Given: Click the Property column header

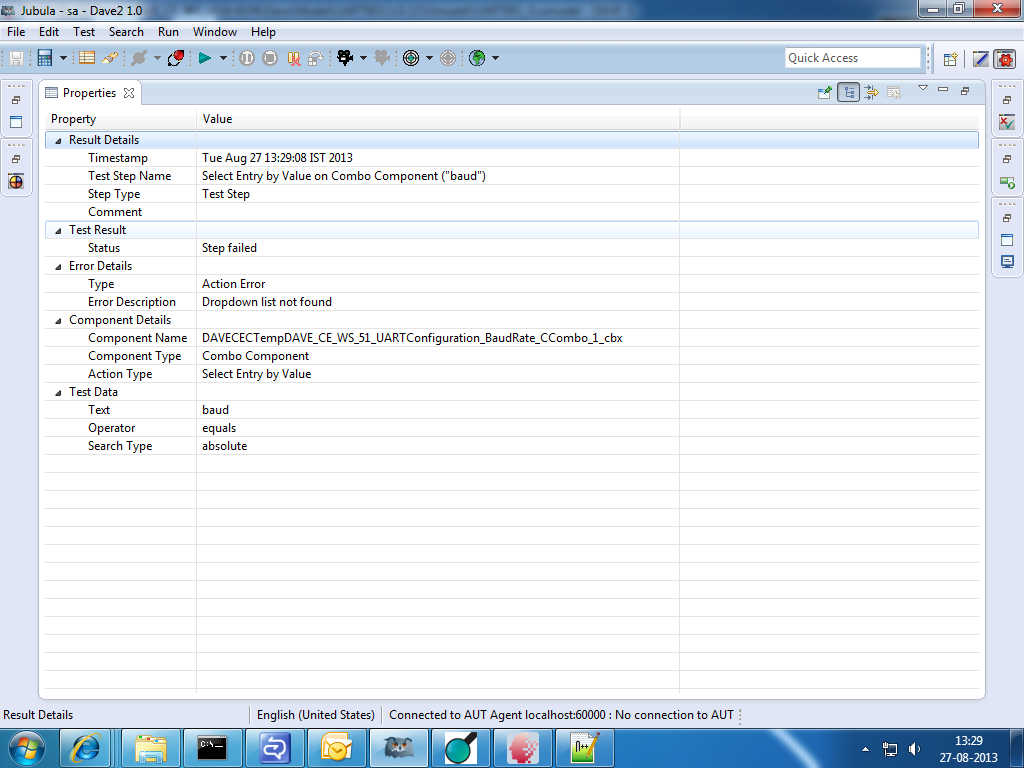Looking at the screenshot, I should (x=121, y=119).
